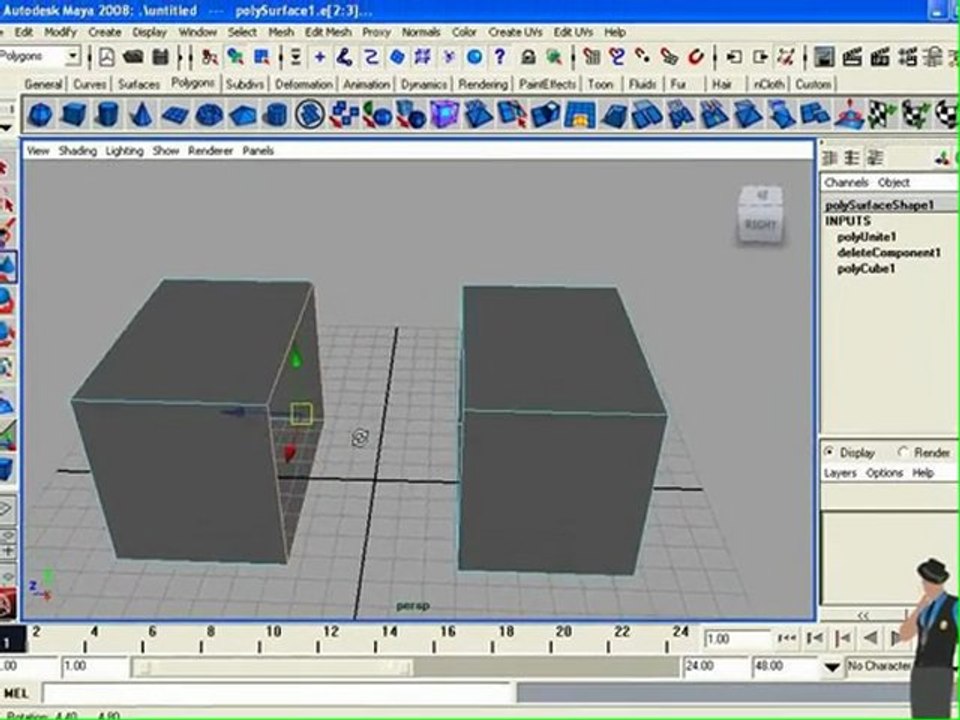Open the Normals menu
Screen dimensions: 960x720
click(421, 32)
